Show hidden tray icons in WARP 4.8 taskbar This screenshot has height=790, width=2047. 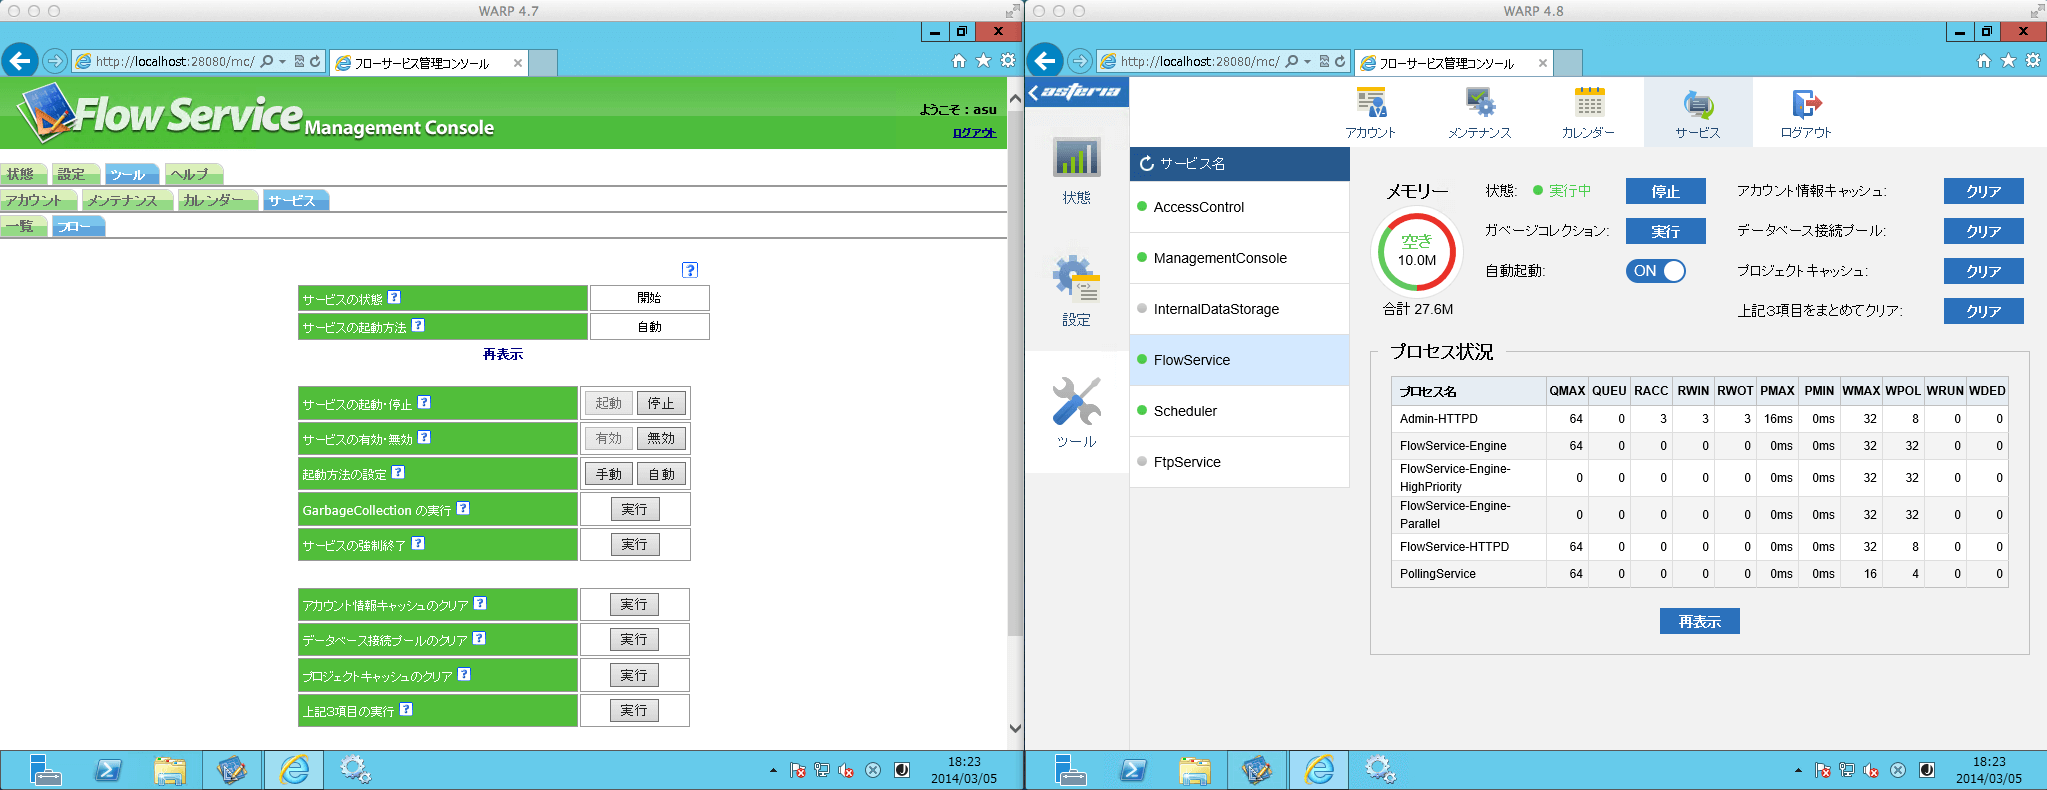pyautogui.click(x=1798, y=770)
